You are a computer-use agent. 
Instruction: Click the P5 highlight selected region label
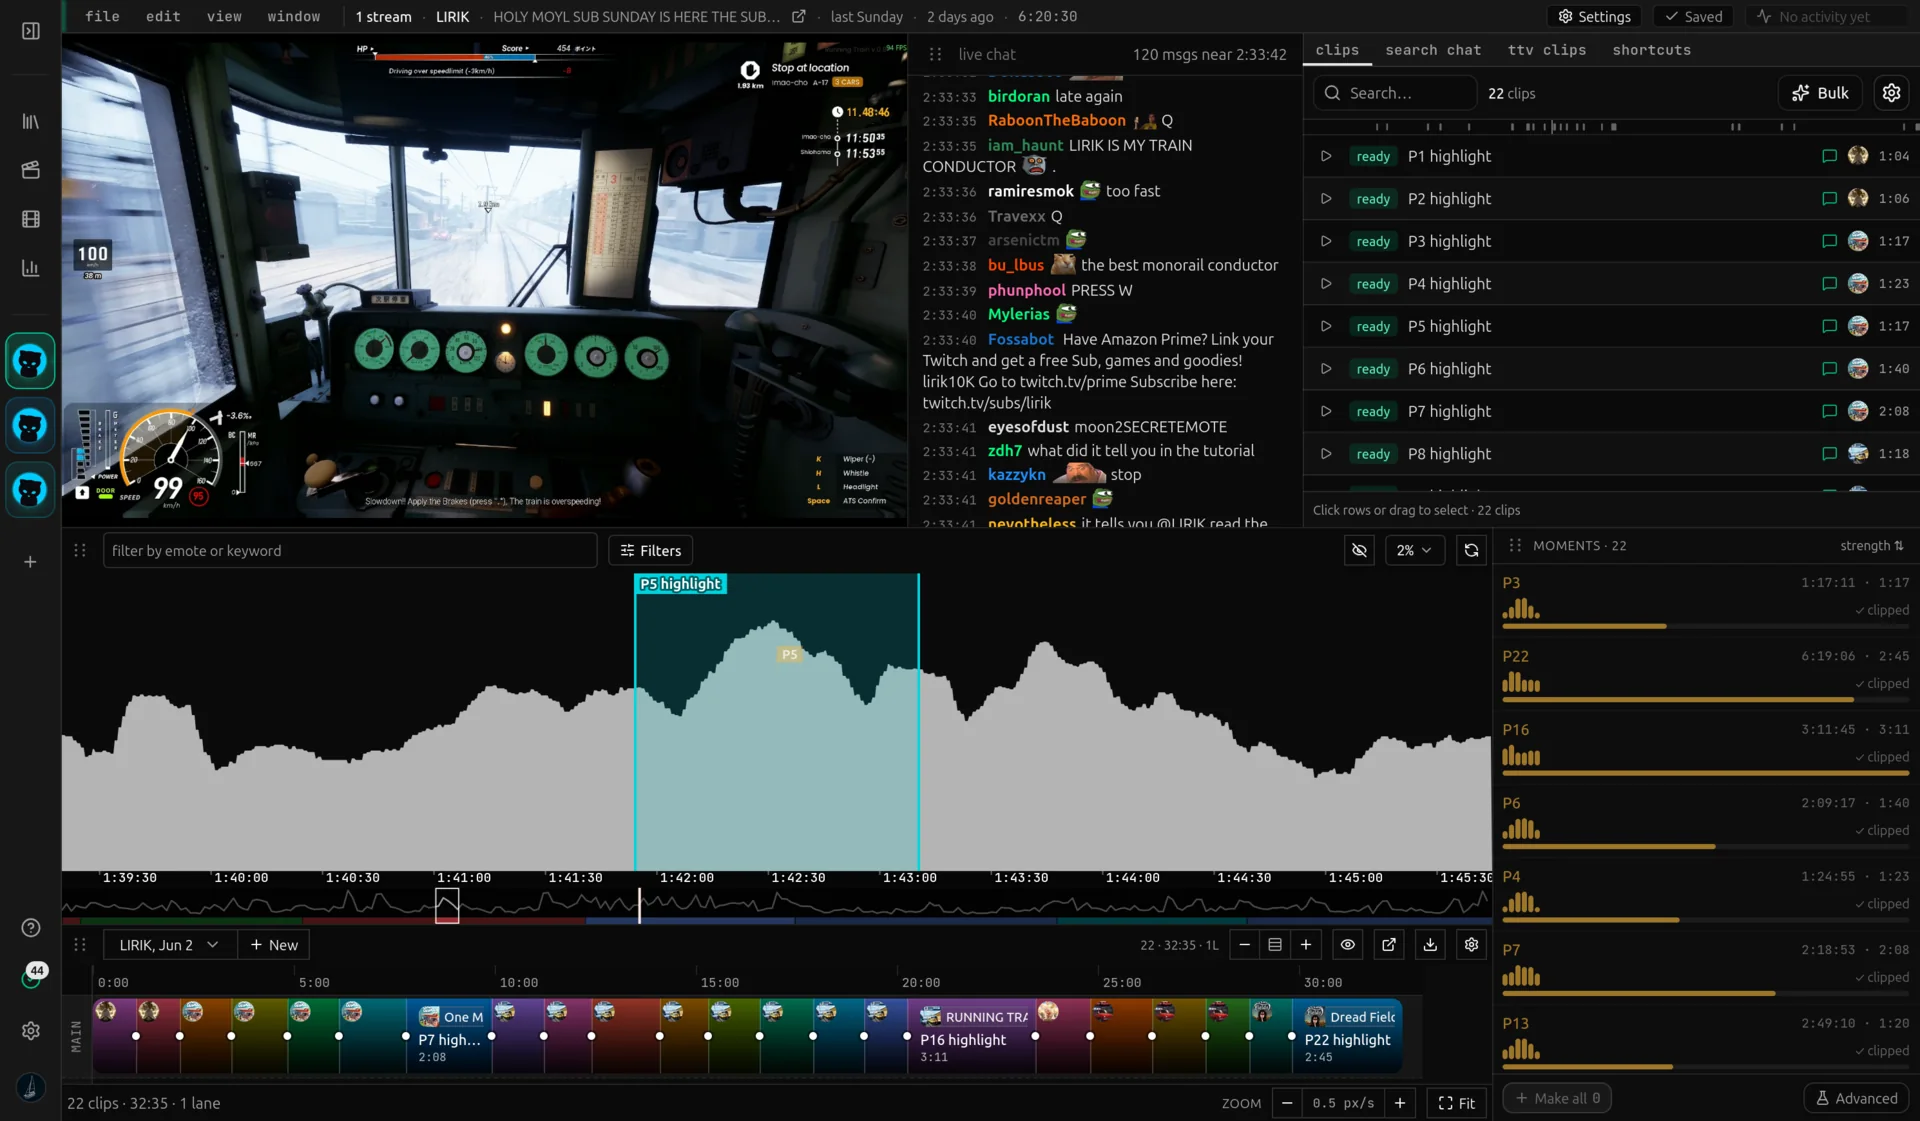coord(680,585)
